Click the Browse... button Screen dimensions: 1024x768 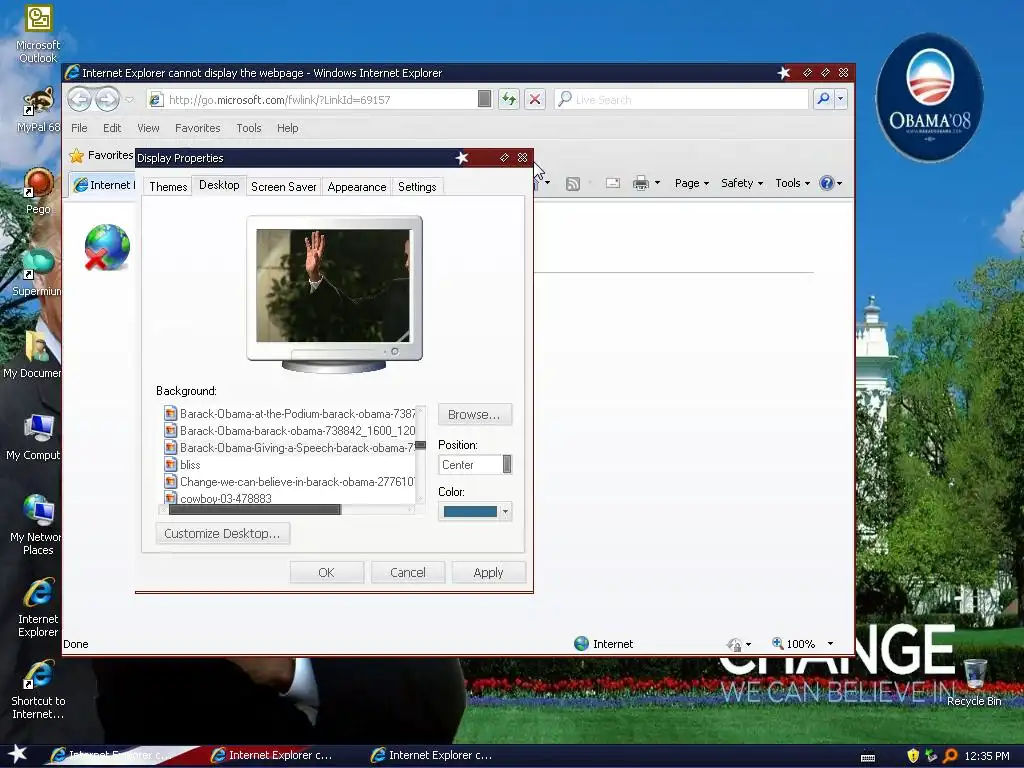pos(474,414)
